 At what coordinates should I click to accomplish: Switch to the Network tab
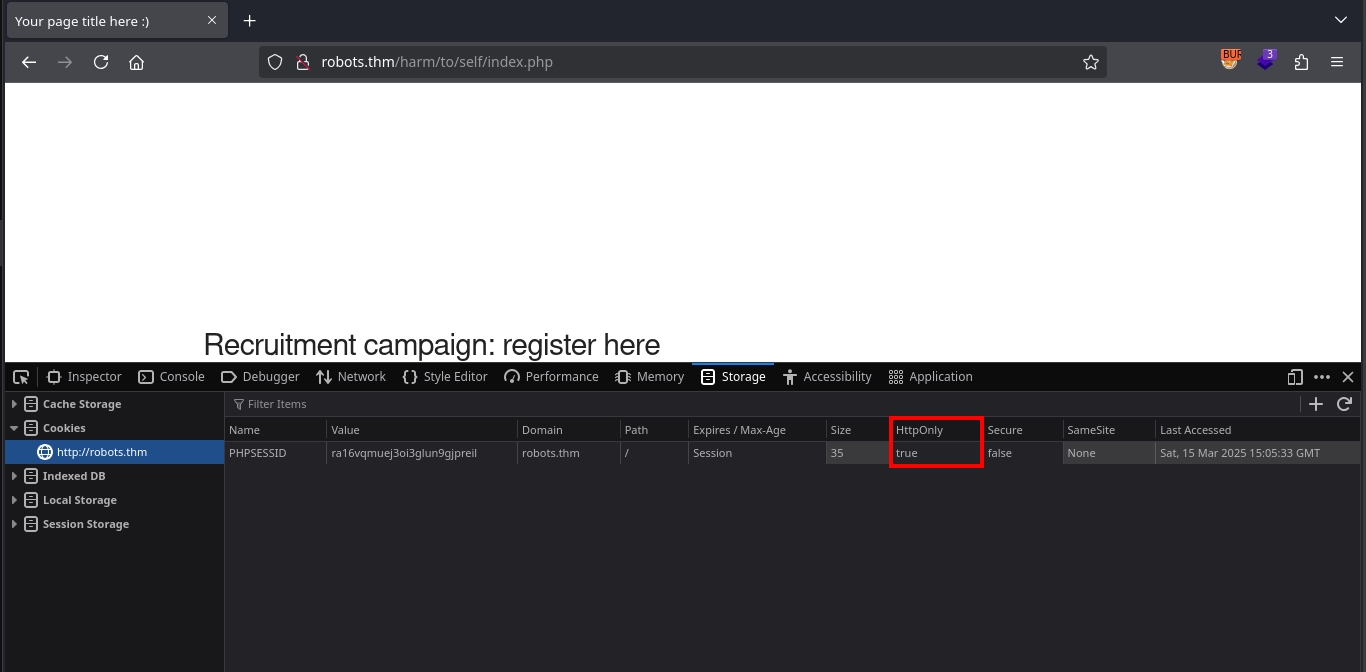pos(351,377)
